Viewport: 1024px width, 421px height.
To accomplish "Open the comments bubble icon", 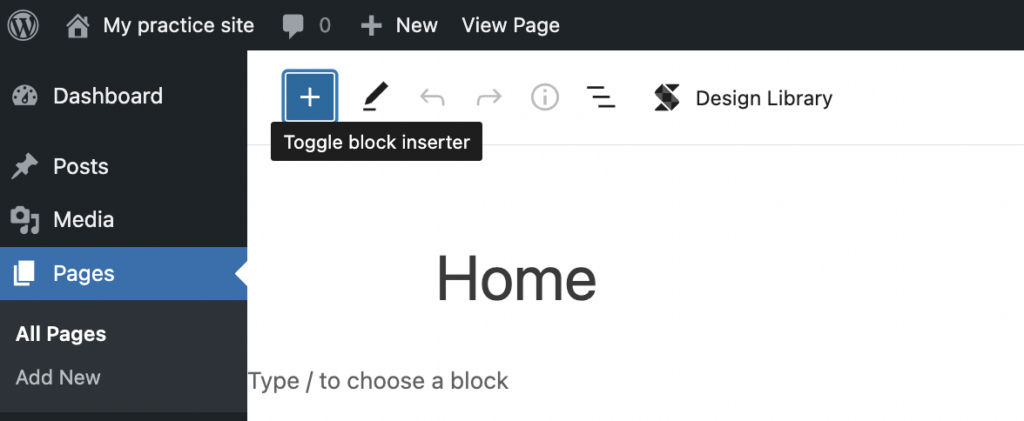I will point(293,26).
